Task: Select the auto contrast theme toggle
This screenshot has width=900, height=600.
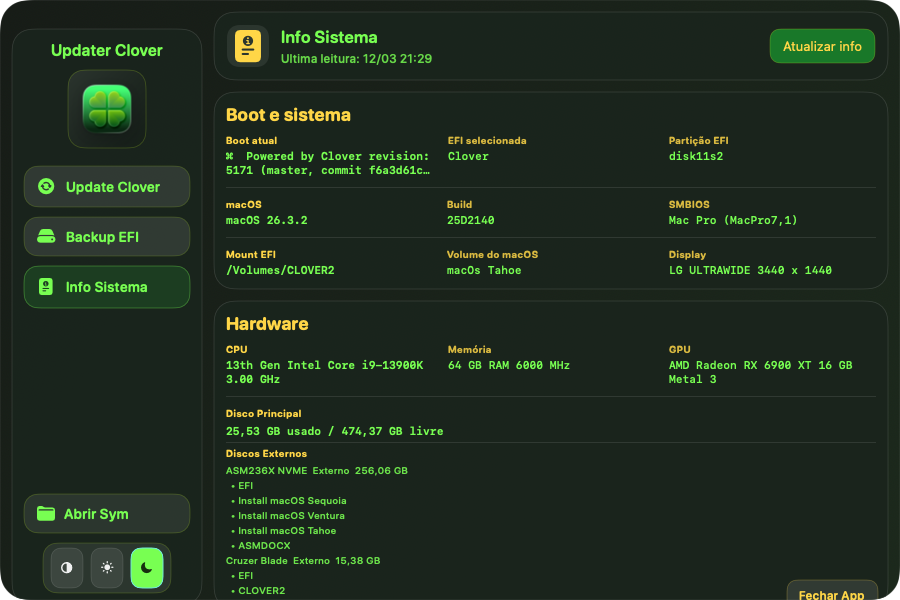Action: pyautogui.click(x=67, y=568)
